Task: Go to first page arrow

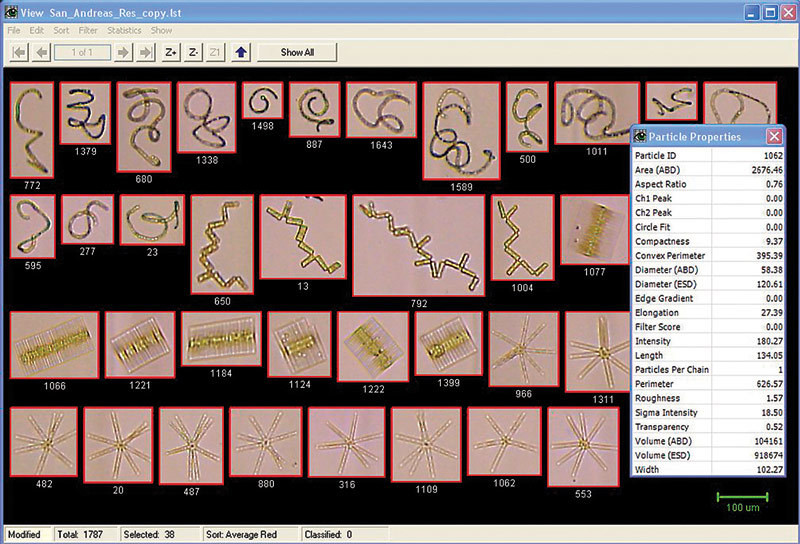Action: coord(17,52)
